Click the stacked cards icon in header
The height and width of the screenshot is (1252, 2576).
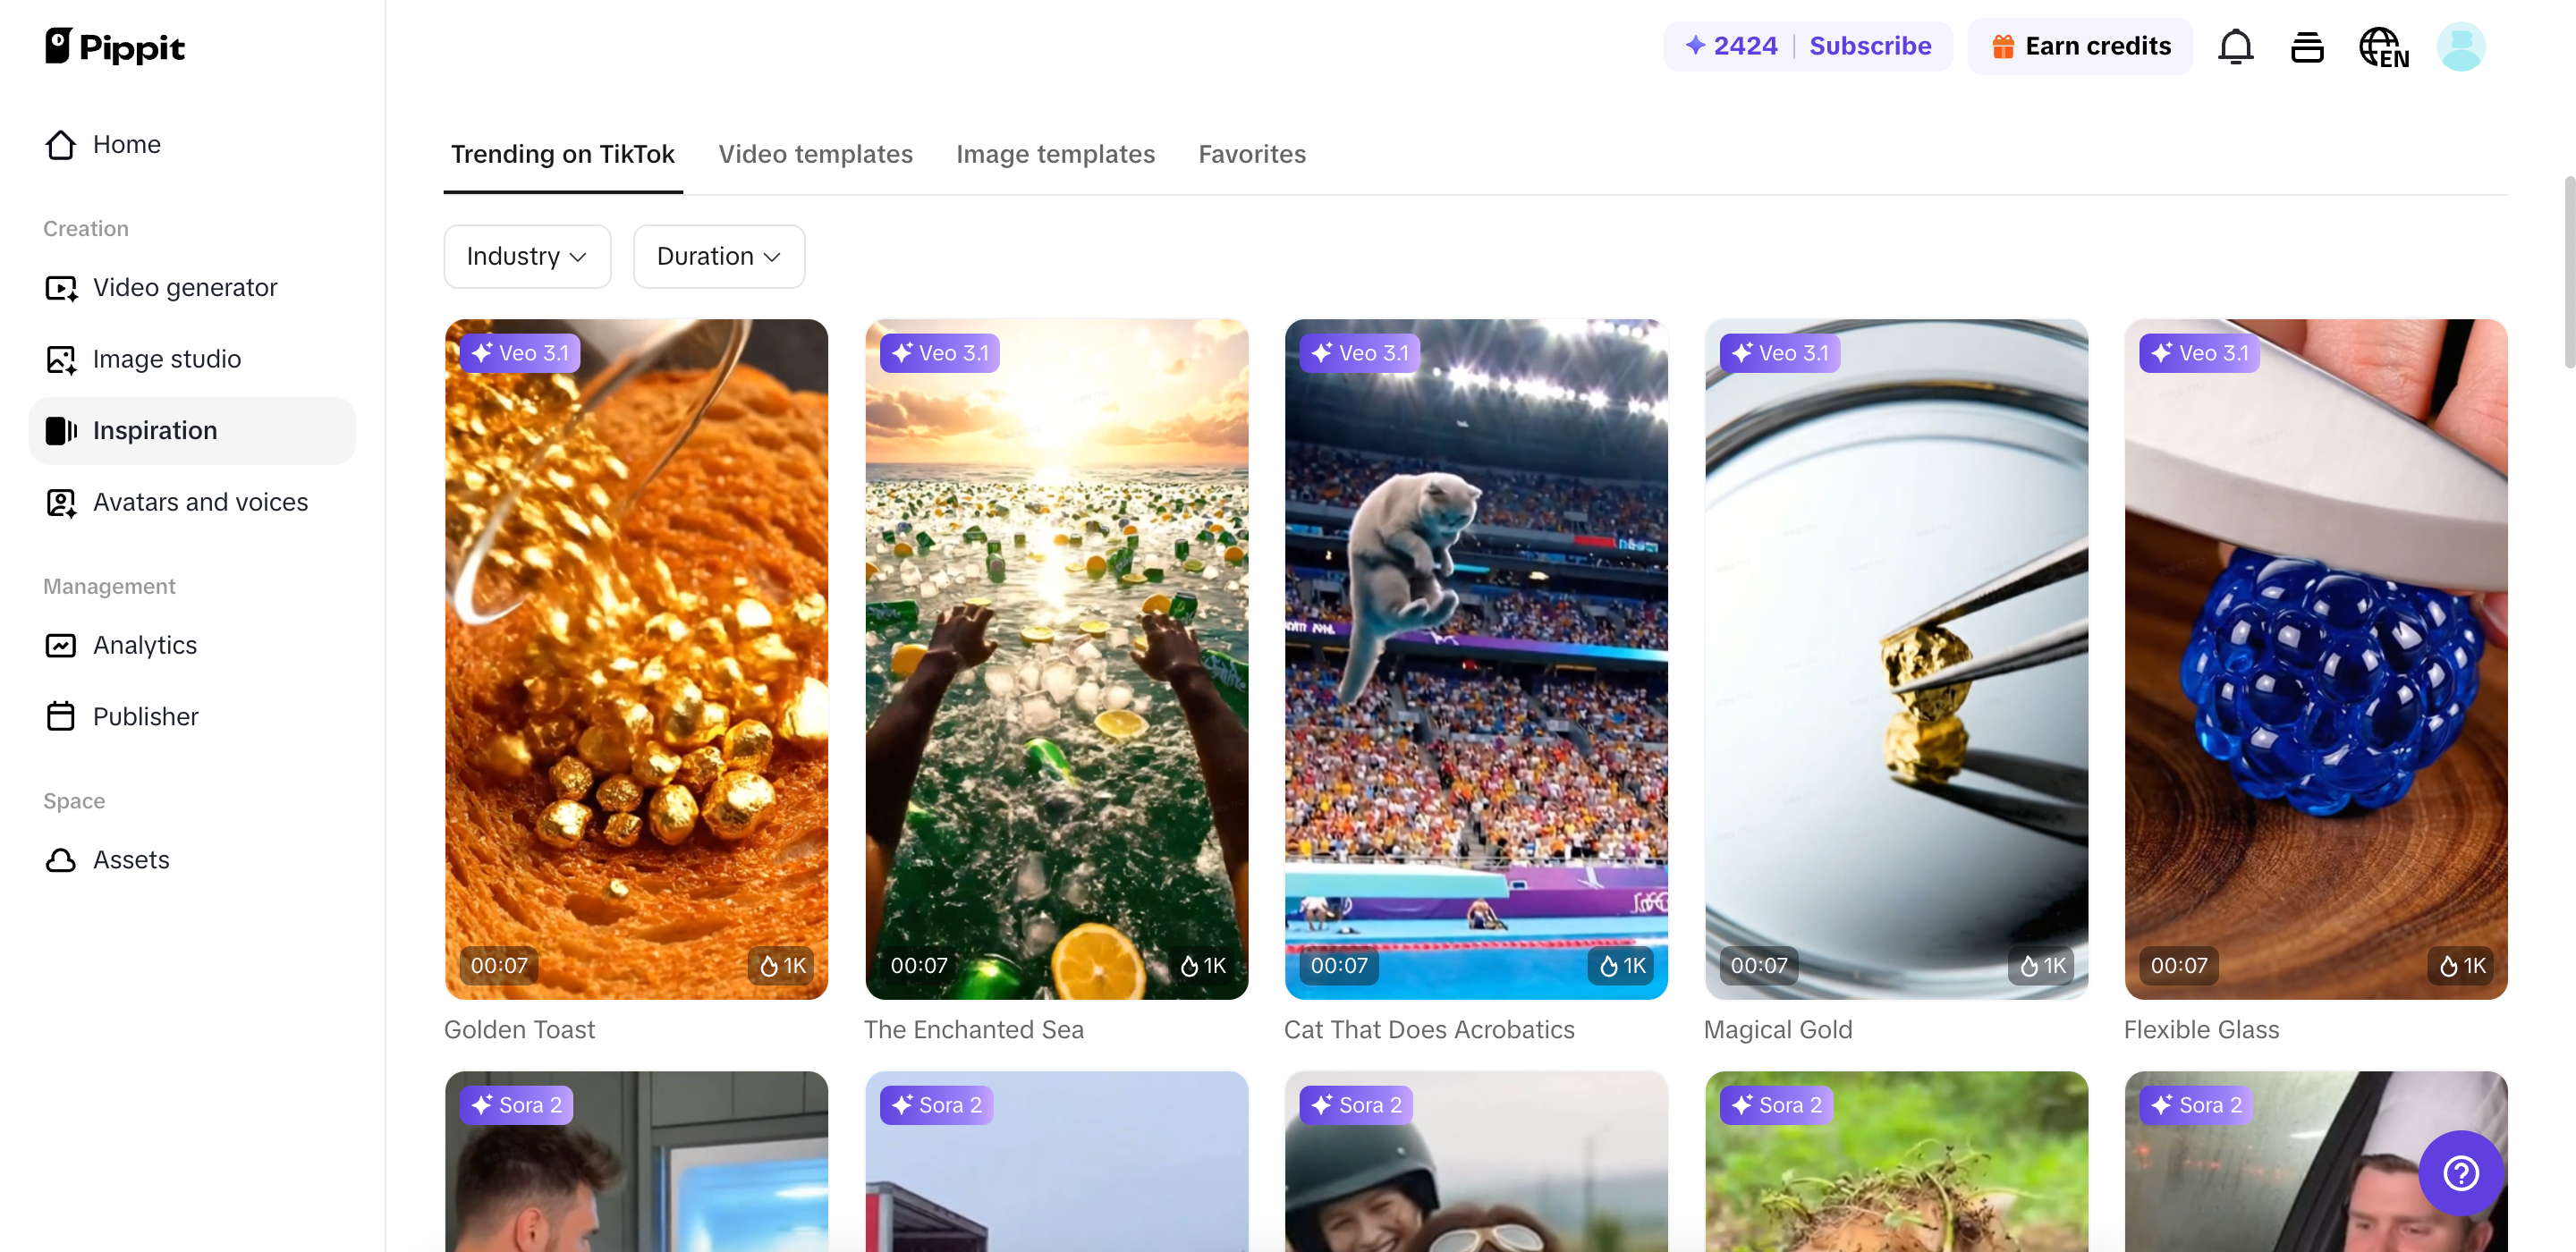click(2307, 47)
